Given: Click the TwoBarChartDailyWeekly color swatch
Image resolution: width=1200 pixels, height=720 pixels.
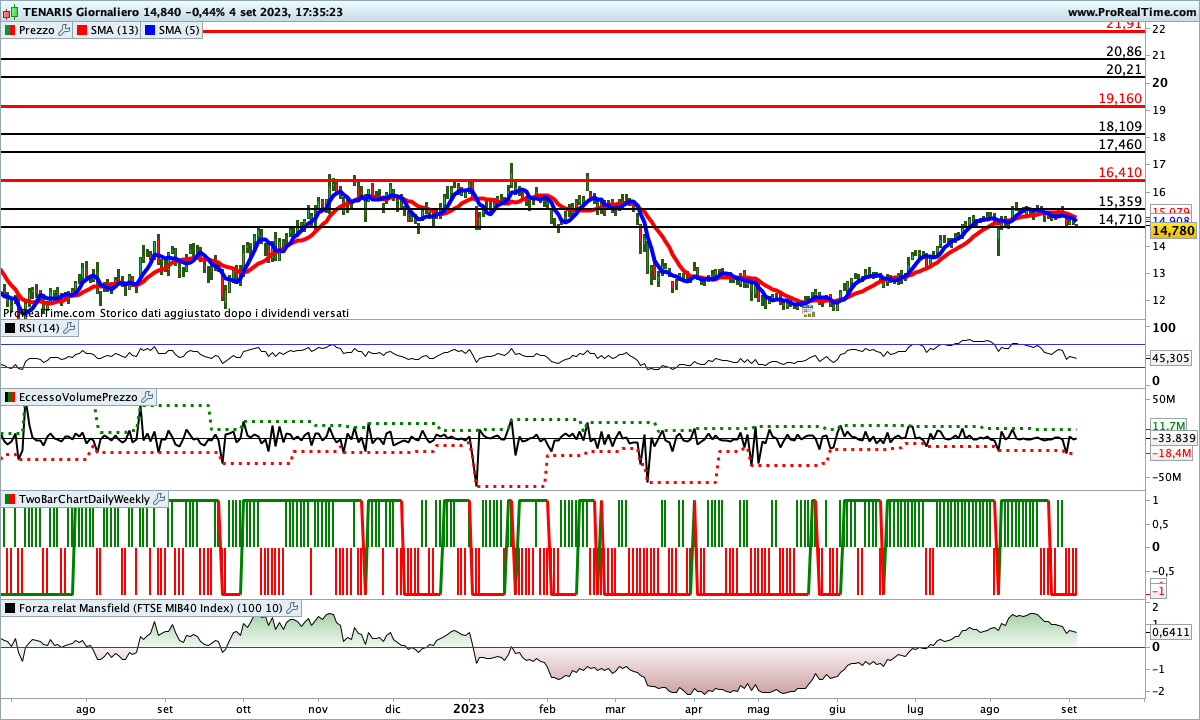Looking at the screenshot, I should tap(9, 498).
